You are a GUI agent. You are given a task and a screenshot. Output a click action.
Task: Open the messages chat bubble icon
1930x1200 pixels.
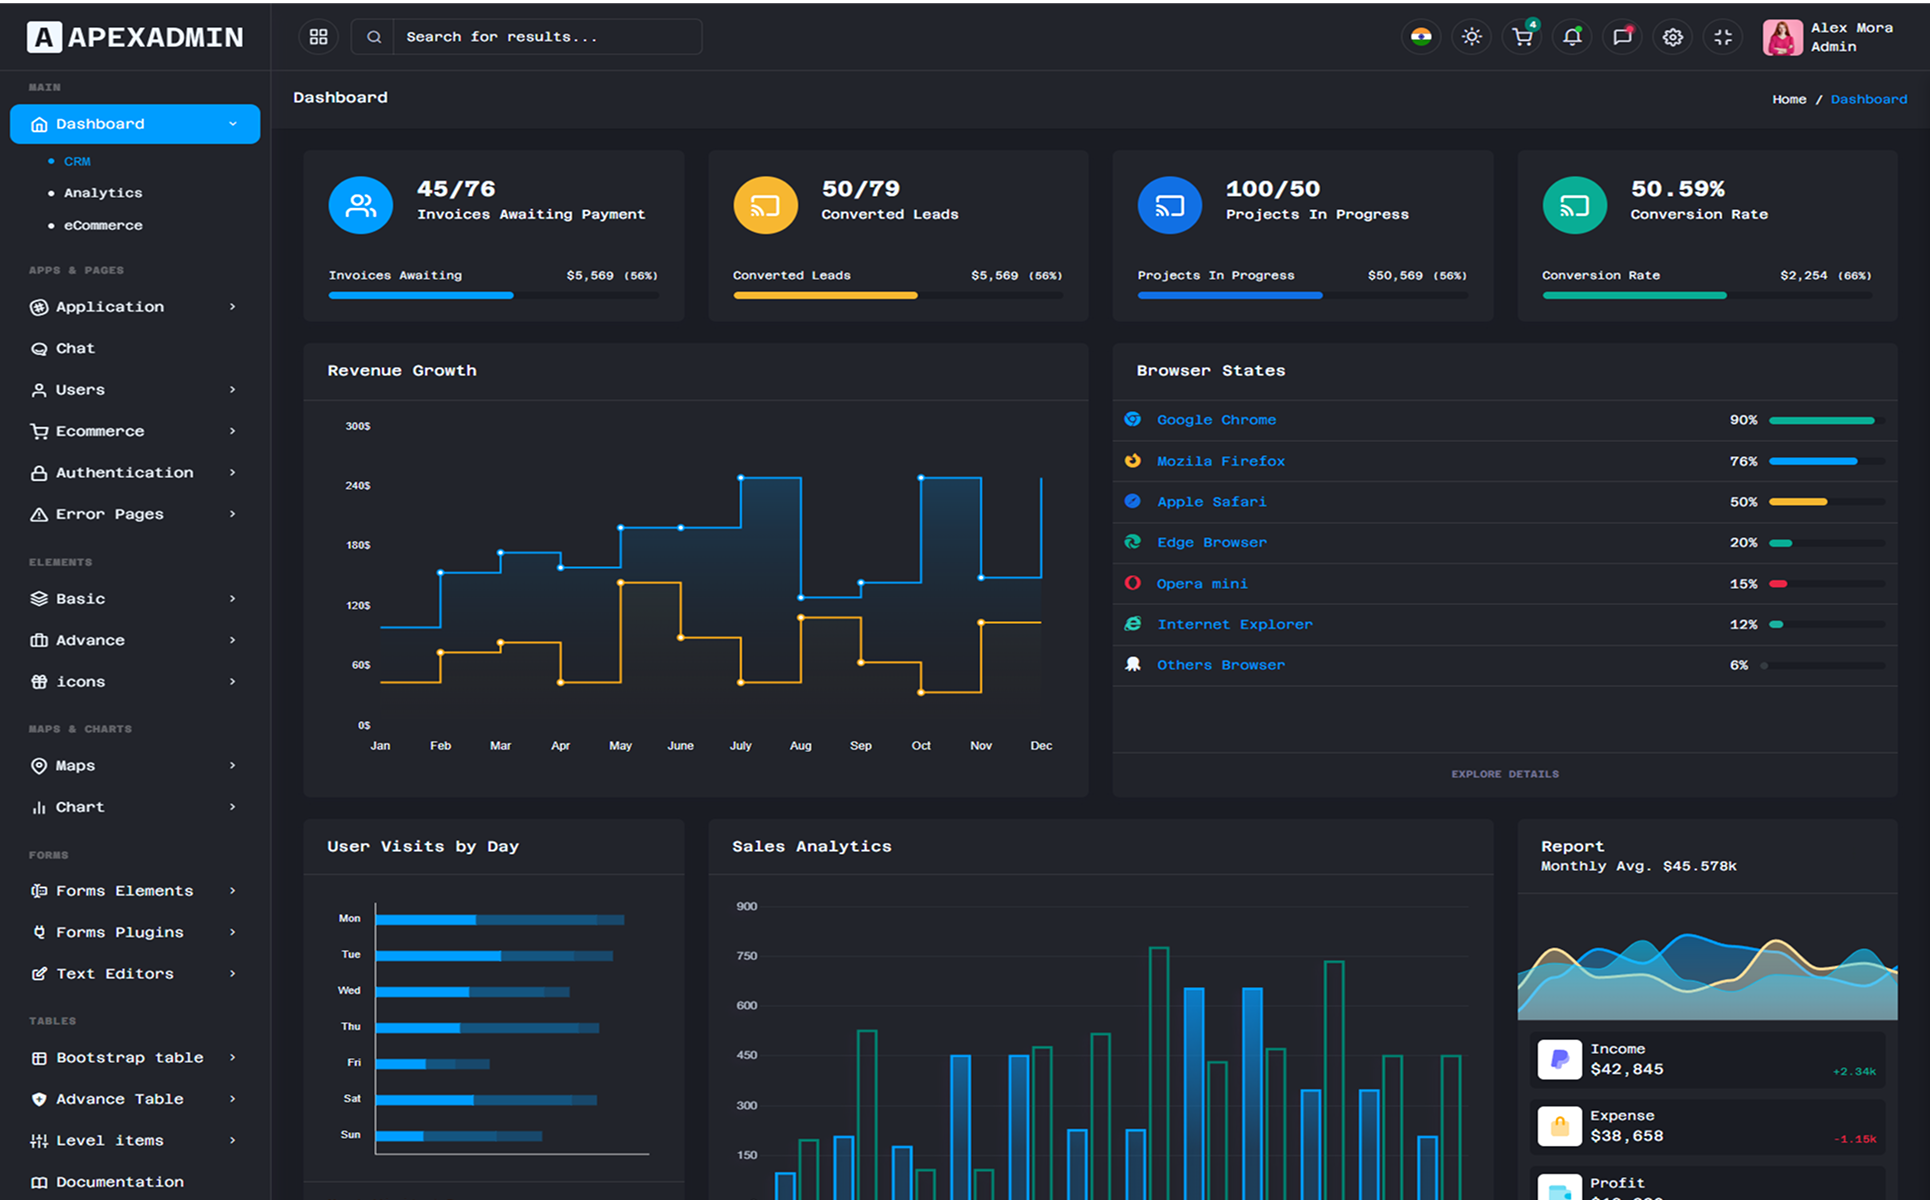(1622, 37)
